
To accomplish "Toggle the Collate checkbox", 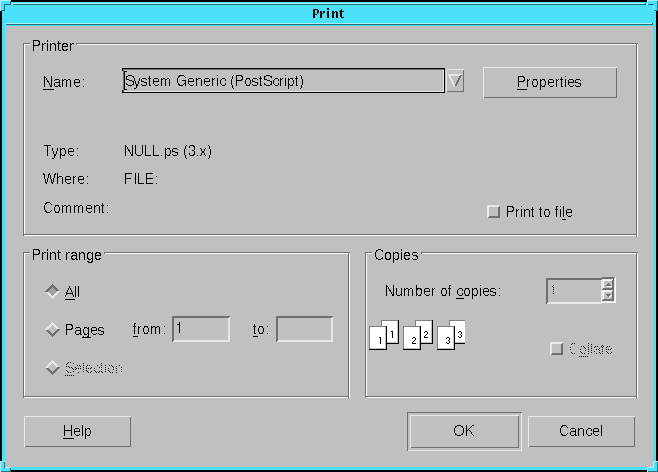I will (557, 349).
